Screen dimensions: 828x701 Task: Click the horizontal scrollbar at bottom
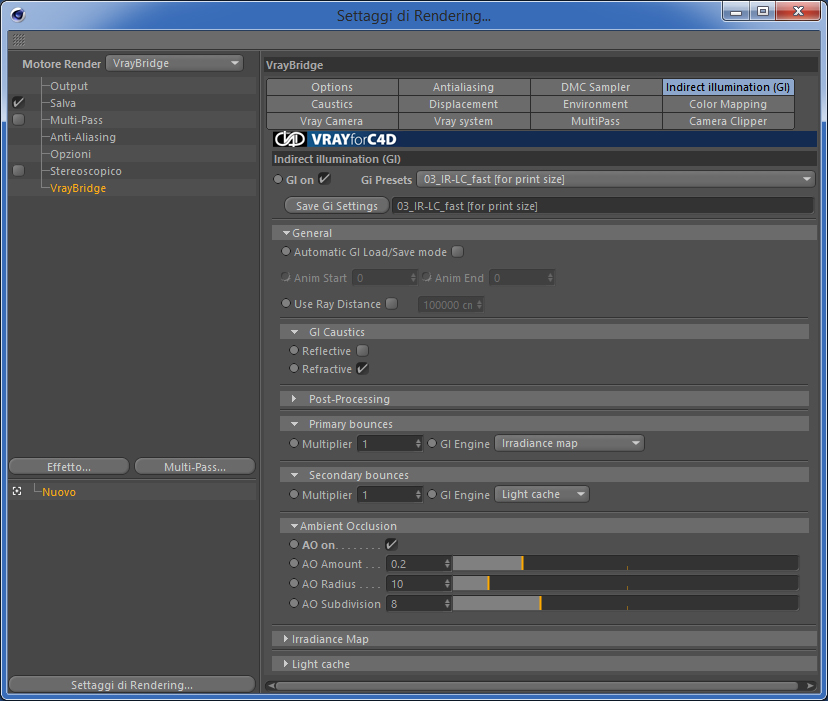537,685
